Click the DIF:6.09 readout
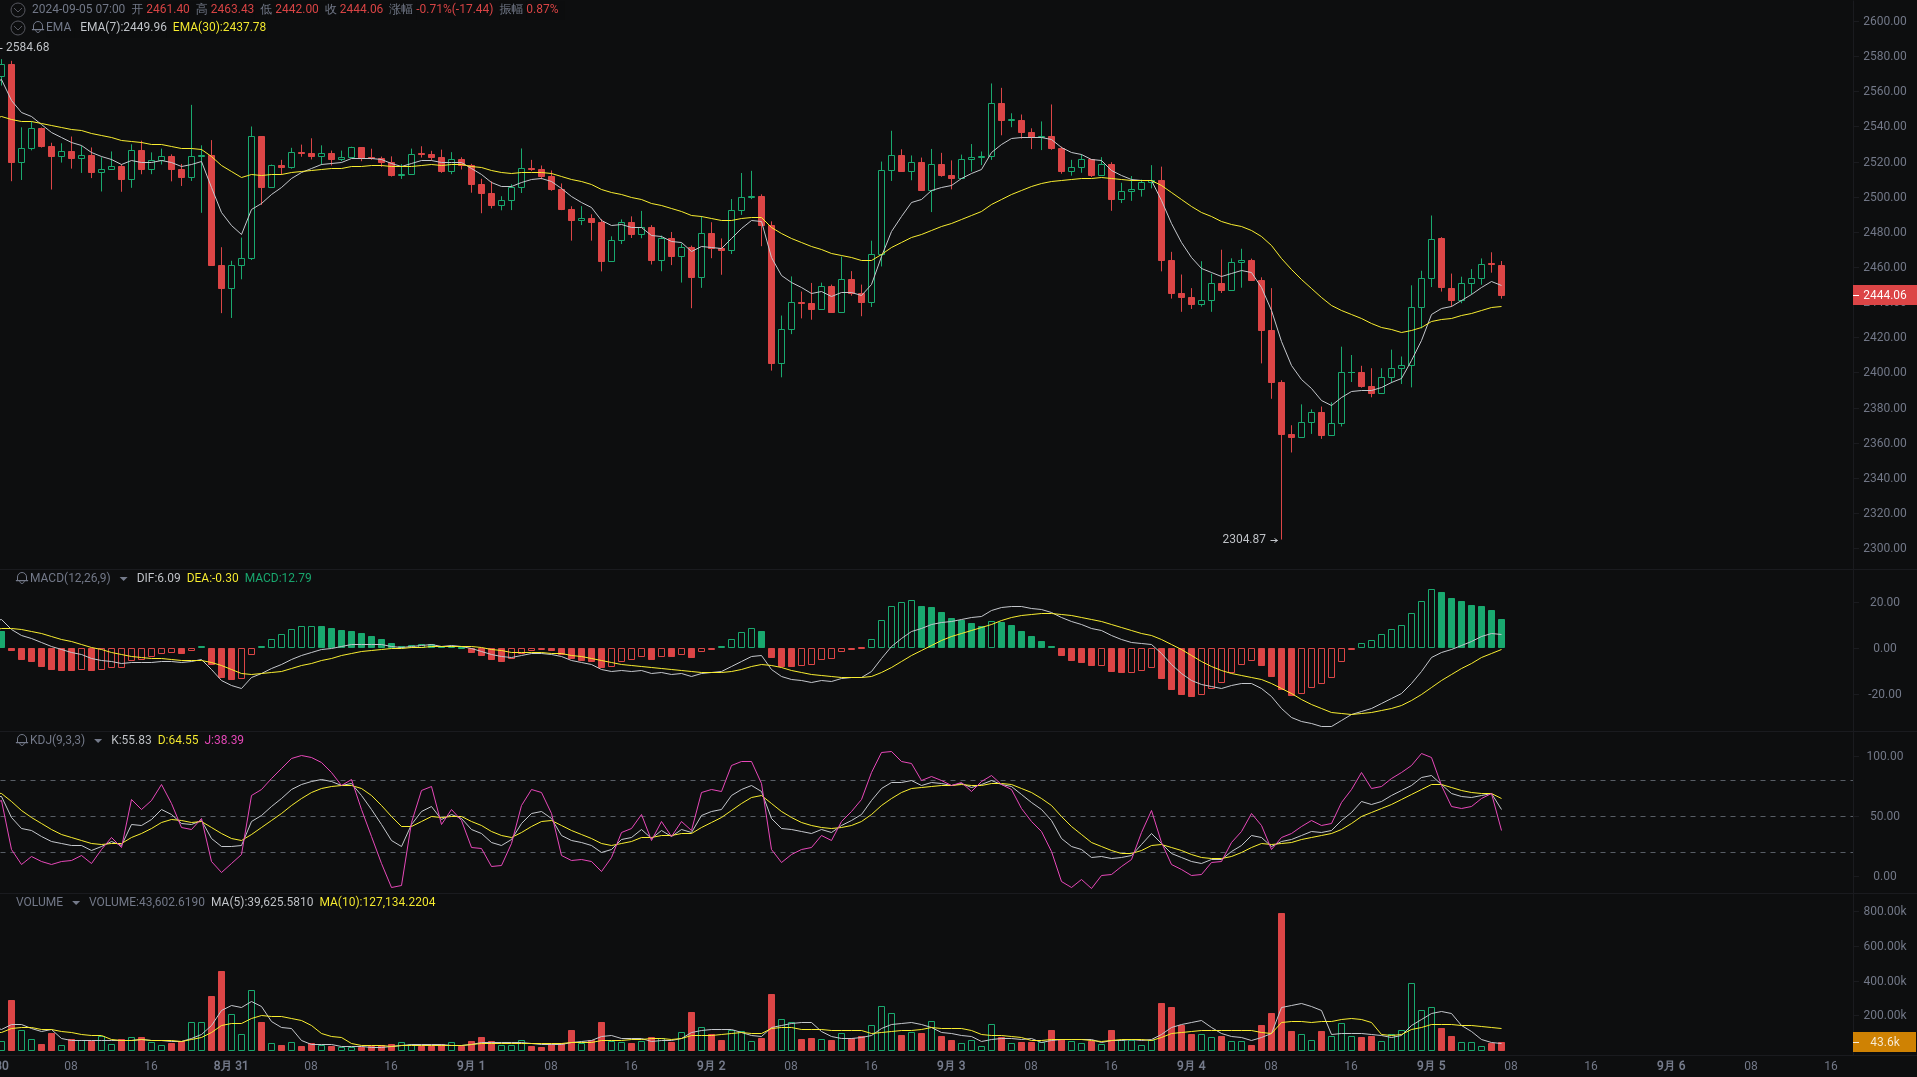Screen dimensions: 1917x1077 click(x=158, y=578)
